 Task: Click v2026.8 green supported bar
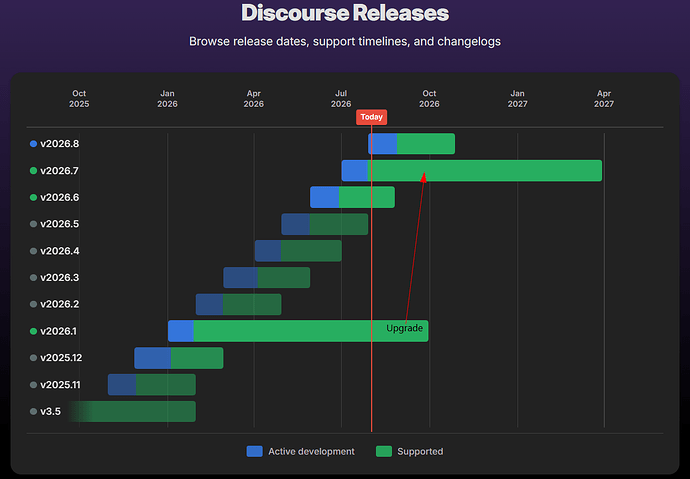pos(426,144)
